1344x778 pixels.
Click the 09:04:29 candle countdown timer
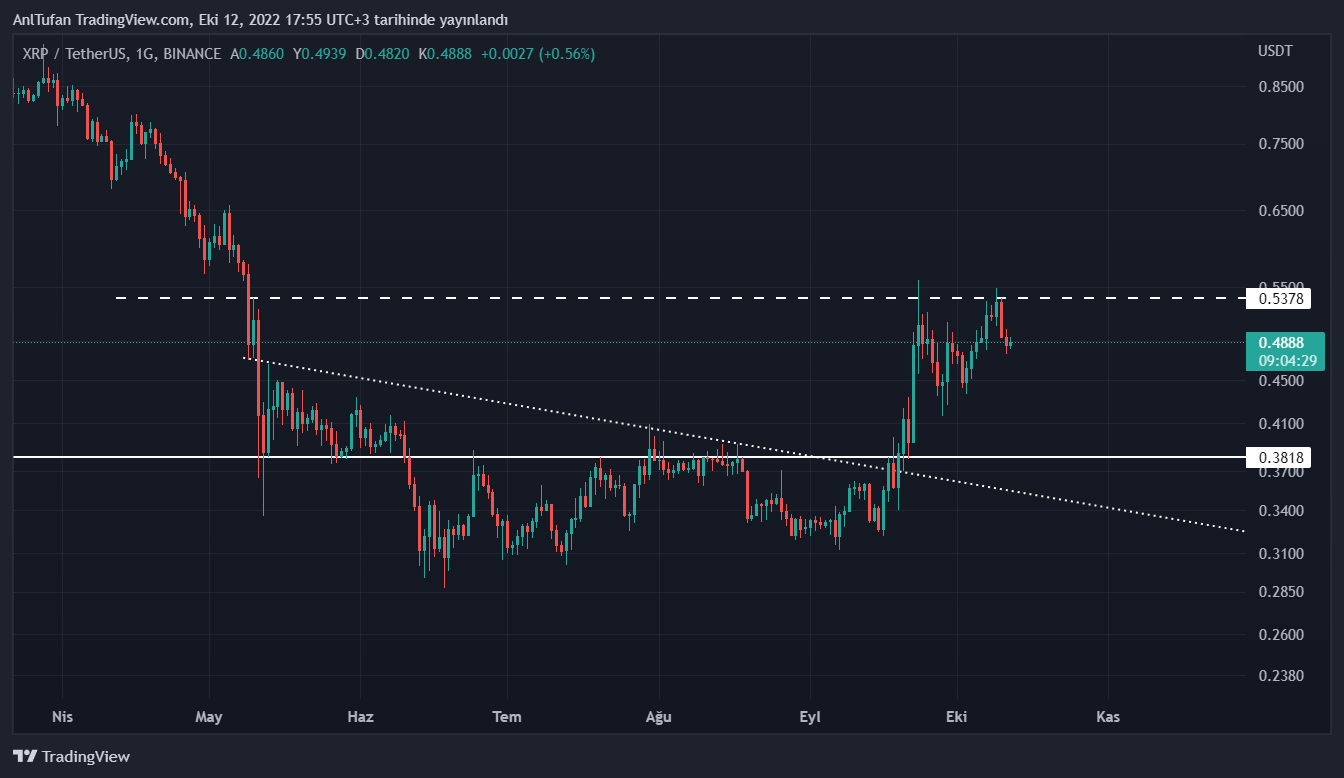(1284, 360)
